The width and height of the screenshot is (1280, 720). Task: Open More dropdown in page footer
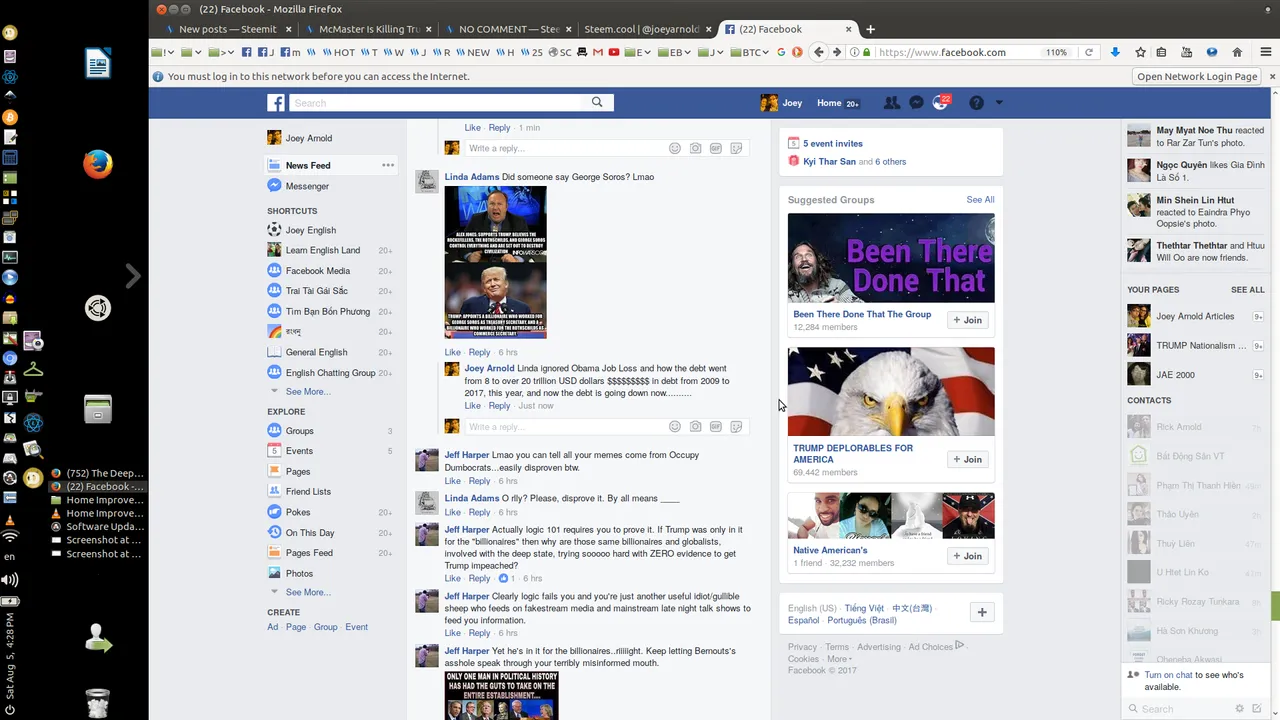(x=839, y=659)
